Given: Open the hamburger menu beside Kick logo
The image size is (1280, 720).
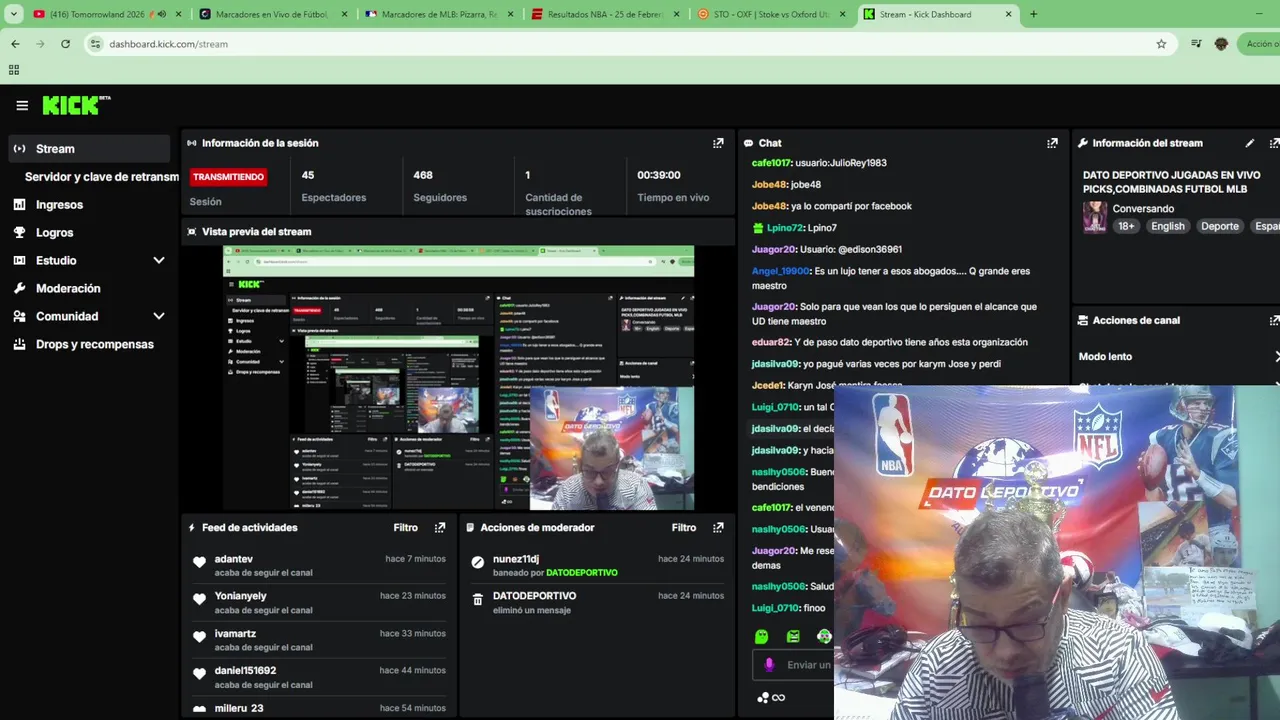Looking at the screenshot, I should tap(22, 105).
